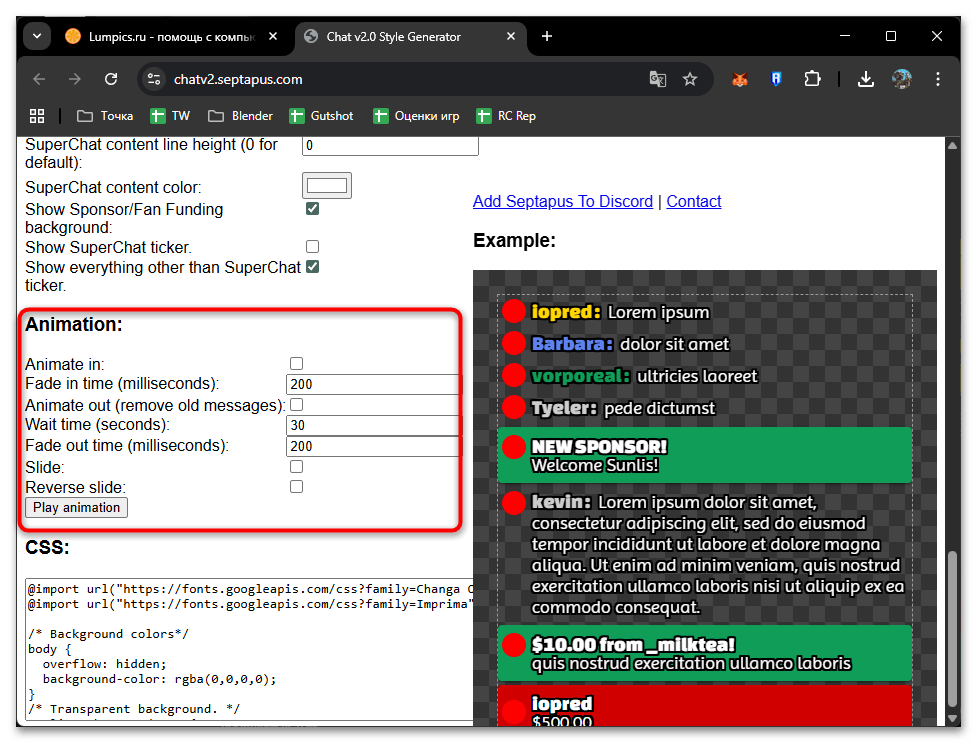Open the site information control in address bar
The height and width of the screenshot is (743, 977).
tap(153, 79)
